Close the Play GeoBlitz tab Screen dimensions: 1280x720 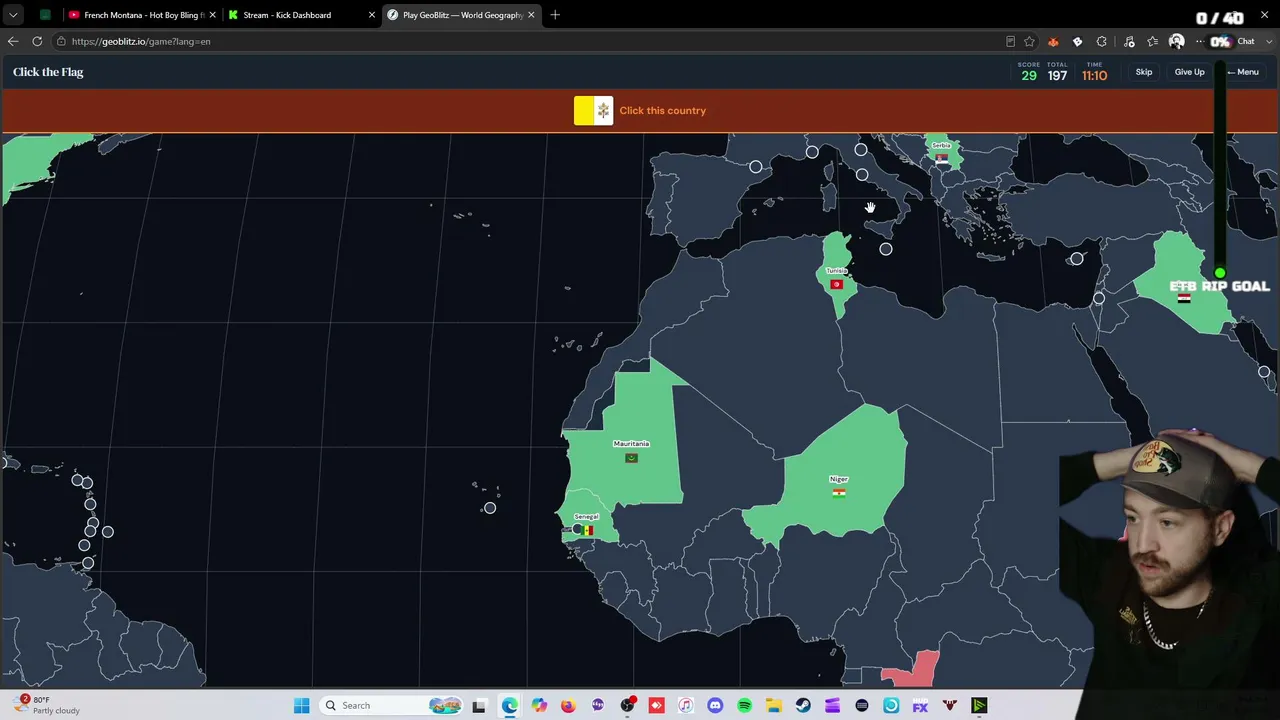click(x=531, y=15)
